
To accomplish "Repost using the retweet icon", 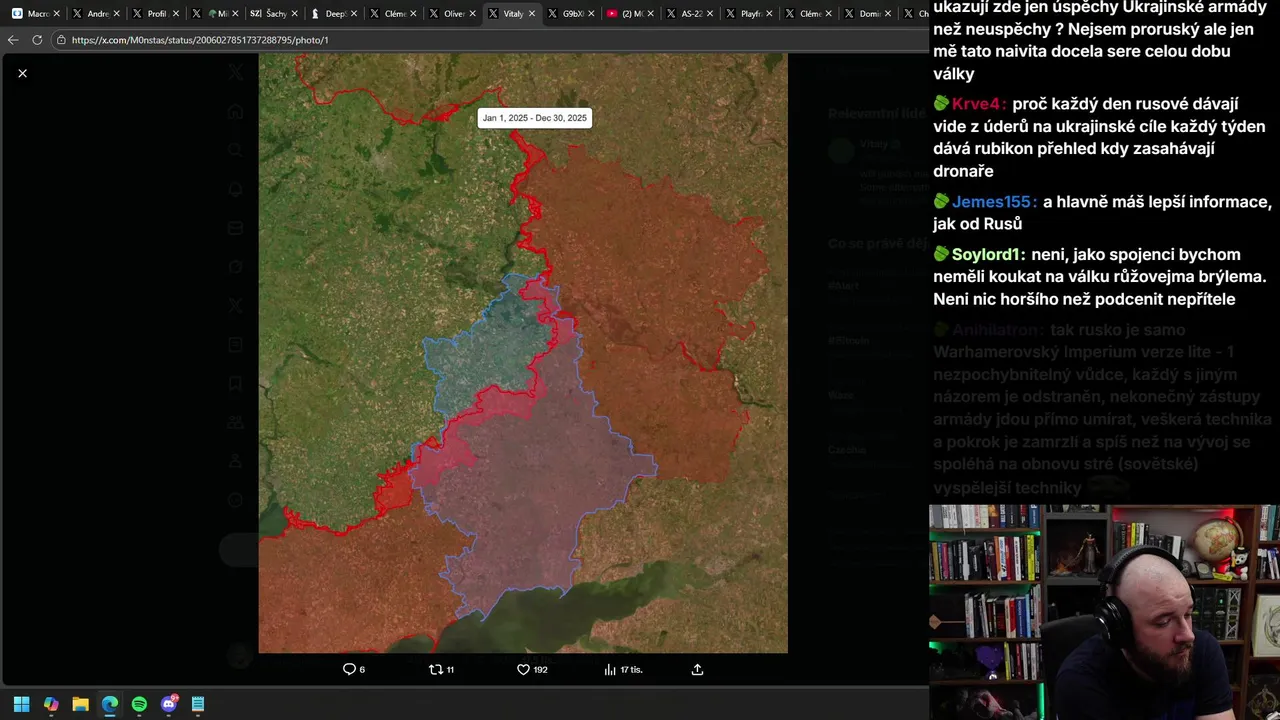I will pyautogui.click(x=435, y=669).
